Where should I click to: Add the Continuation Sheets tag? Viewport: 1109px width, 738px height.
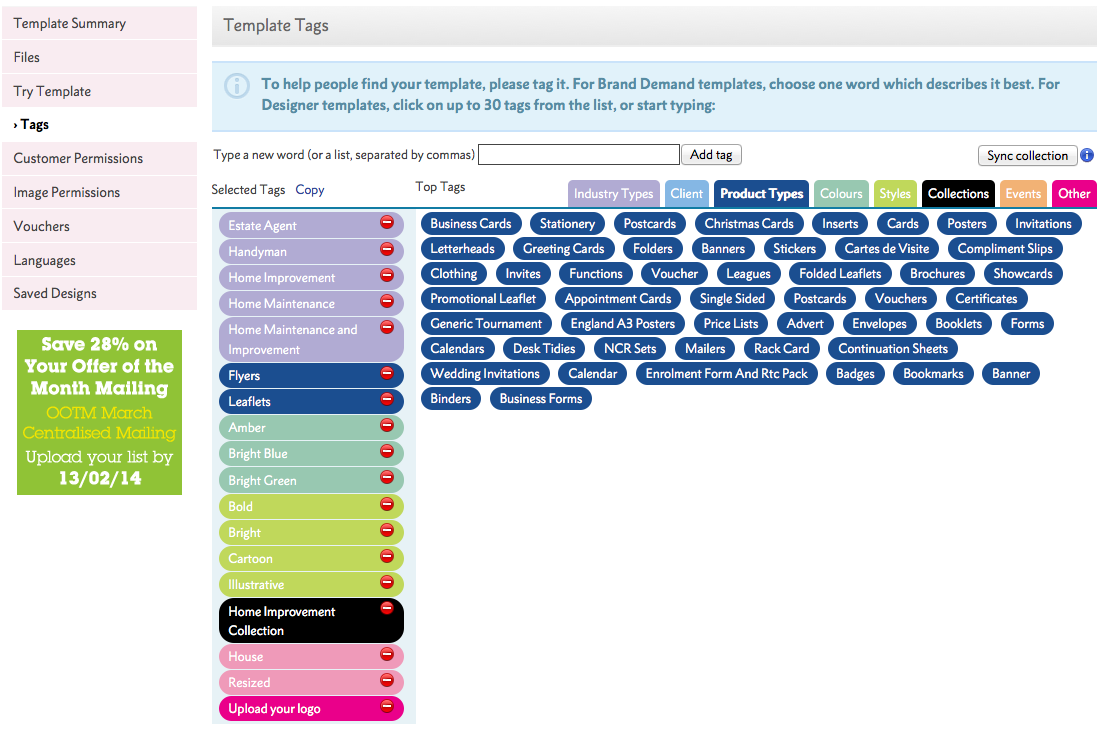(x=893, y=349)
